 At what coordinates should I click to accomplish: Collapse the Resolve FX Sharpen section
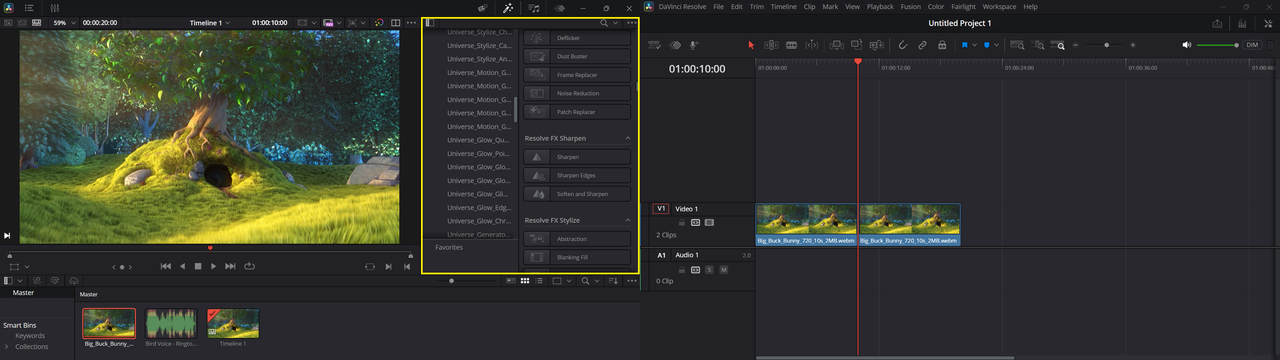point(628,138)
